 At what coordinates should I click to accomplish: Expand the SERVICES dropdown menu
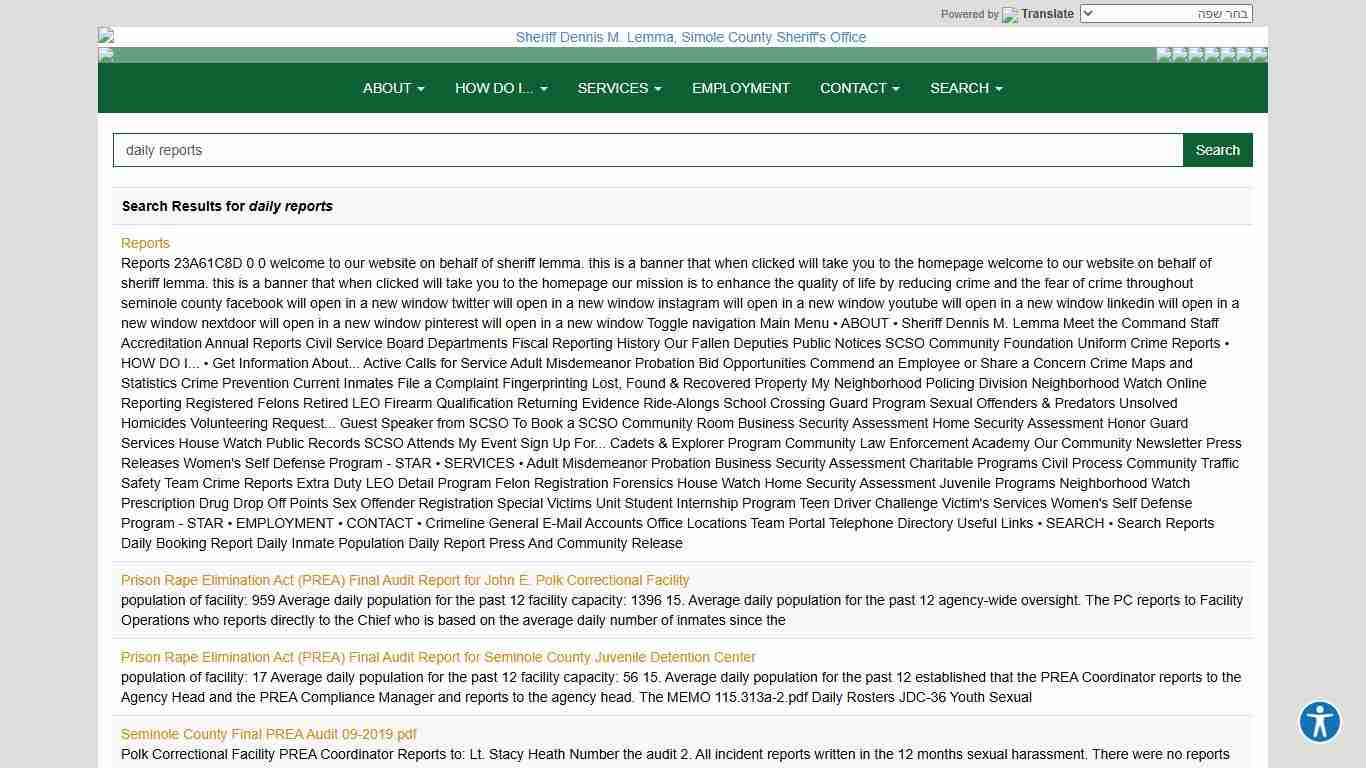tap(619, 88)
